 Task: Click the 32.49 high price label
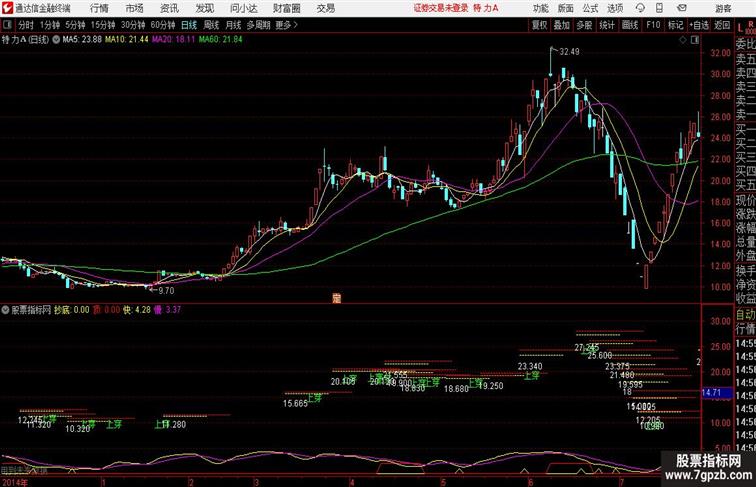tap(569, 52)
